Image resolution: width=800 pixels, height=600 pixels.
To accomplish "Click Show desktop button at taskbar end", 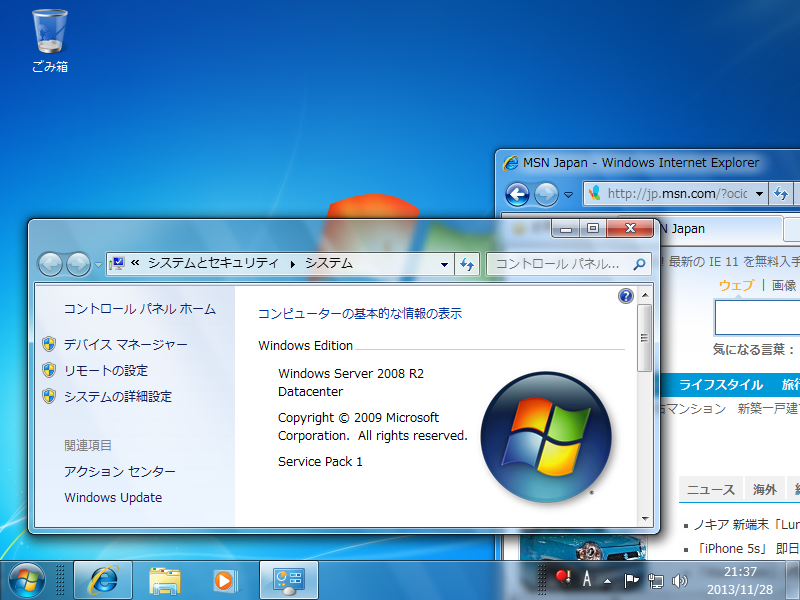I will [792, 580].
